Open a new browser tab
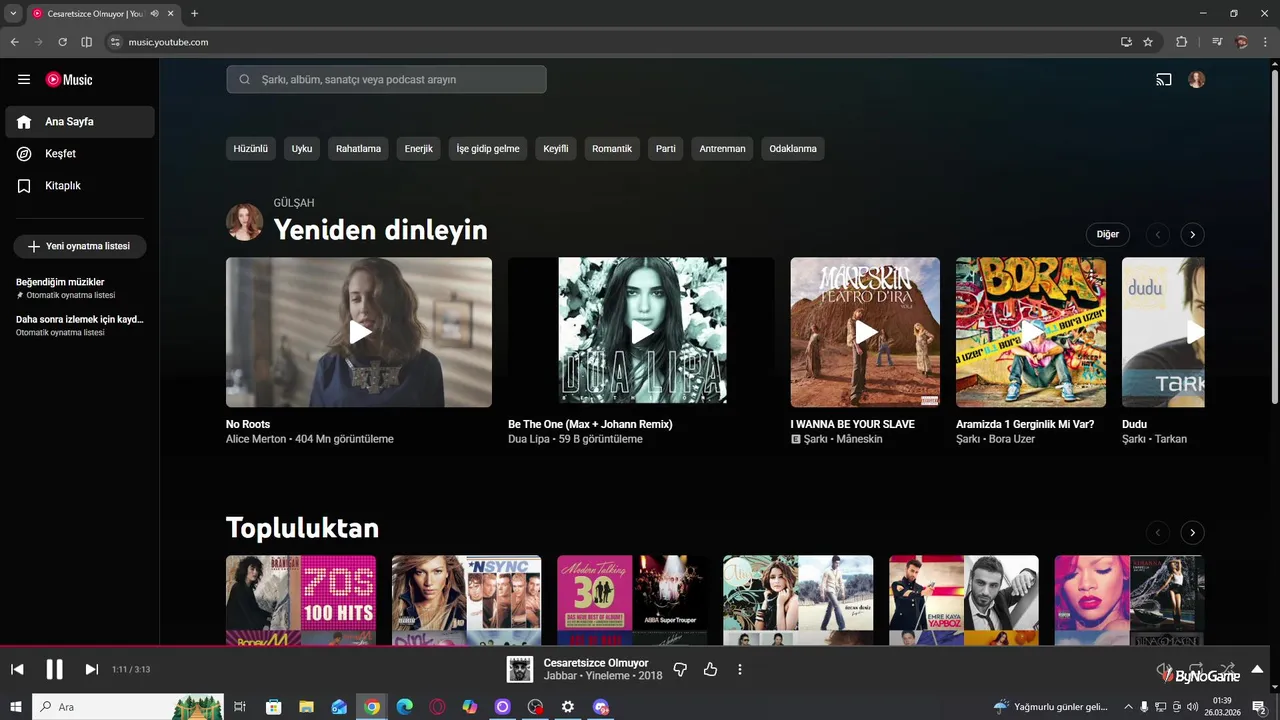Image resolution: width=1280 pixels, height=720 pixels. (194, 14)
